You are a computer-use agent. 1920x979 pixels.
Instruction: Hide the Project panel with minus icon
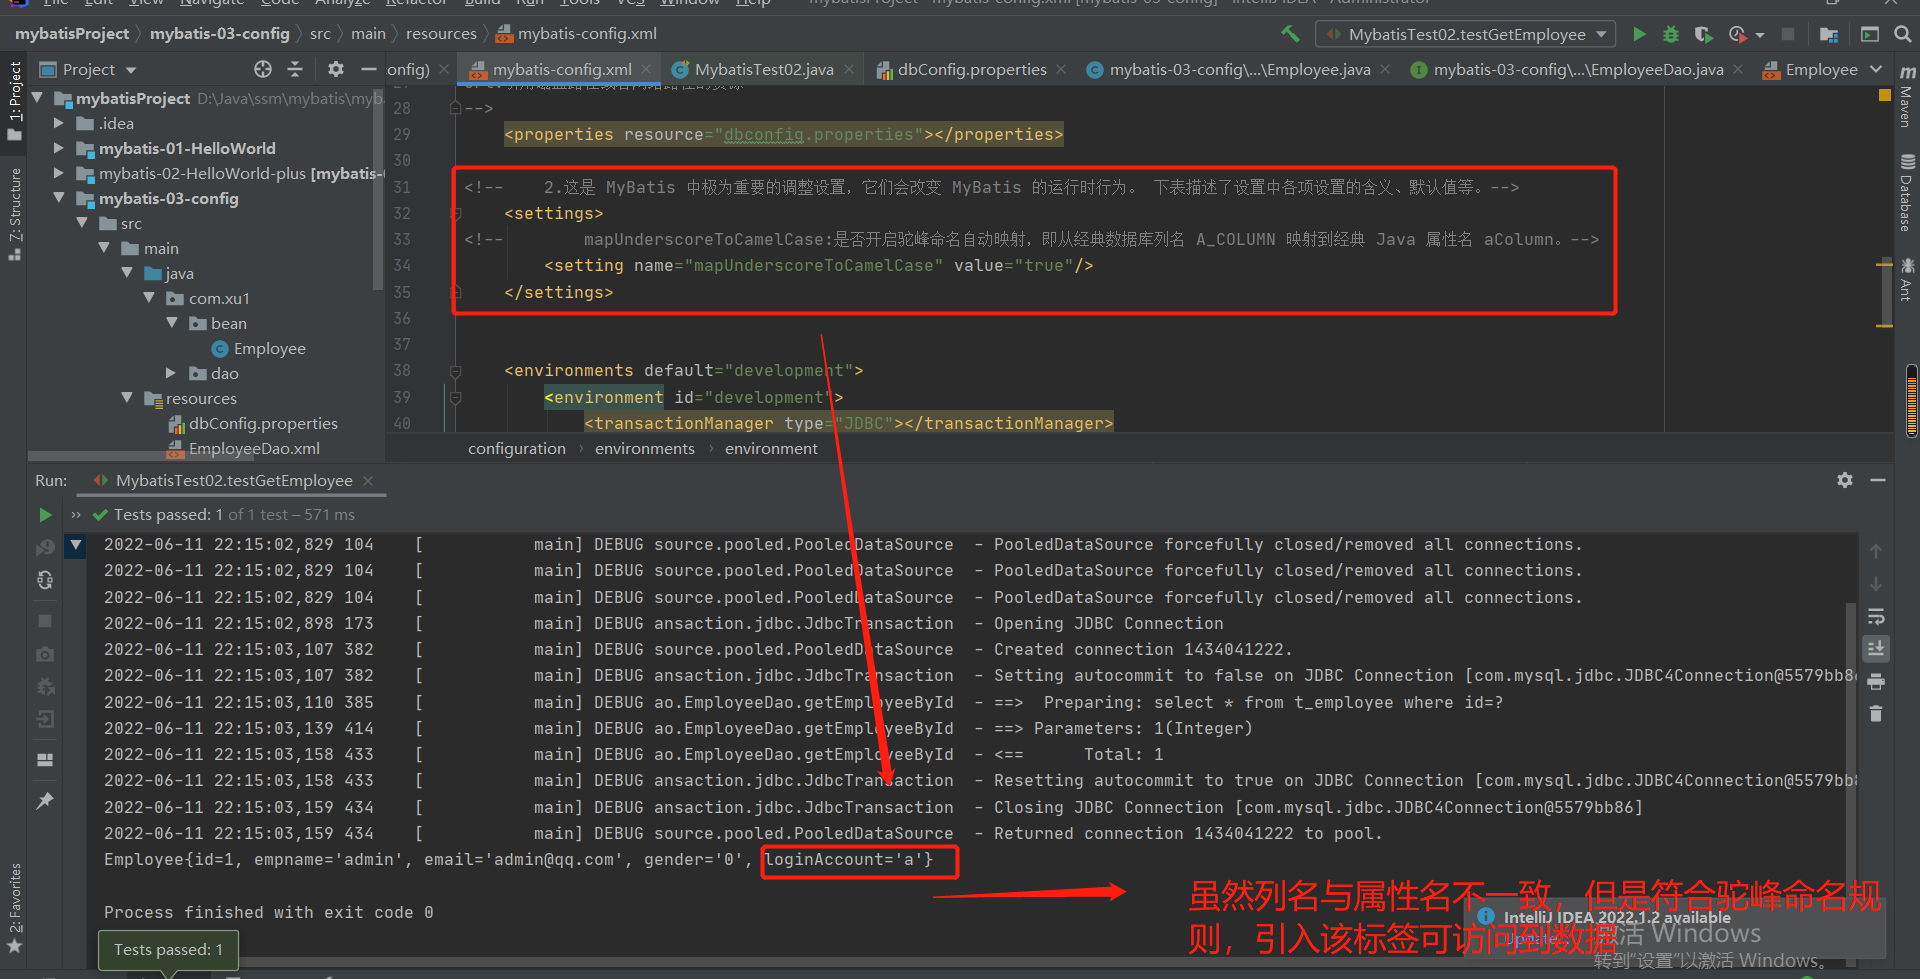coord(368,69)
